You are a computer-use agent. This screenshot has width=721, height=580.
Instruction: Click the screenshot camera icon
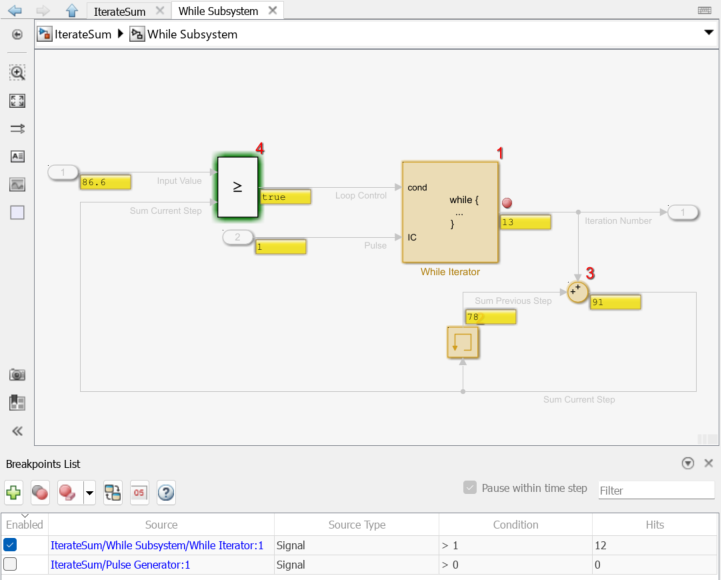tap(17, 374)
